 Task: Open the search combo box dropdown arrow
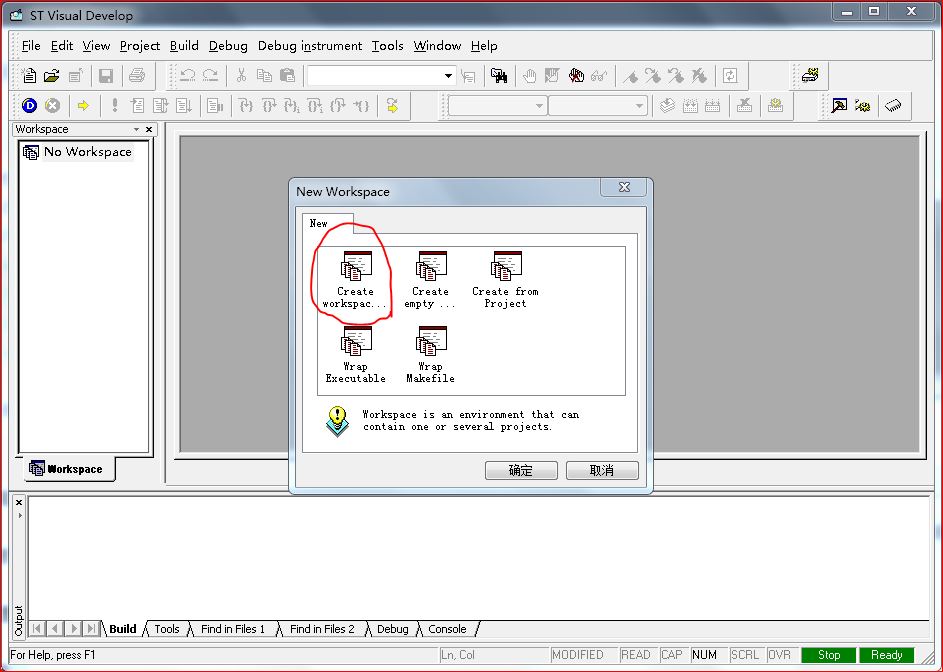coord(448,76)
